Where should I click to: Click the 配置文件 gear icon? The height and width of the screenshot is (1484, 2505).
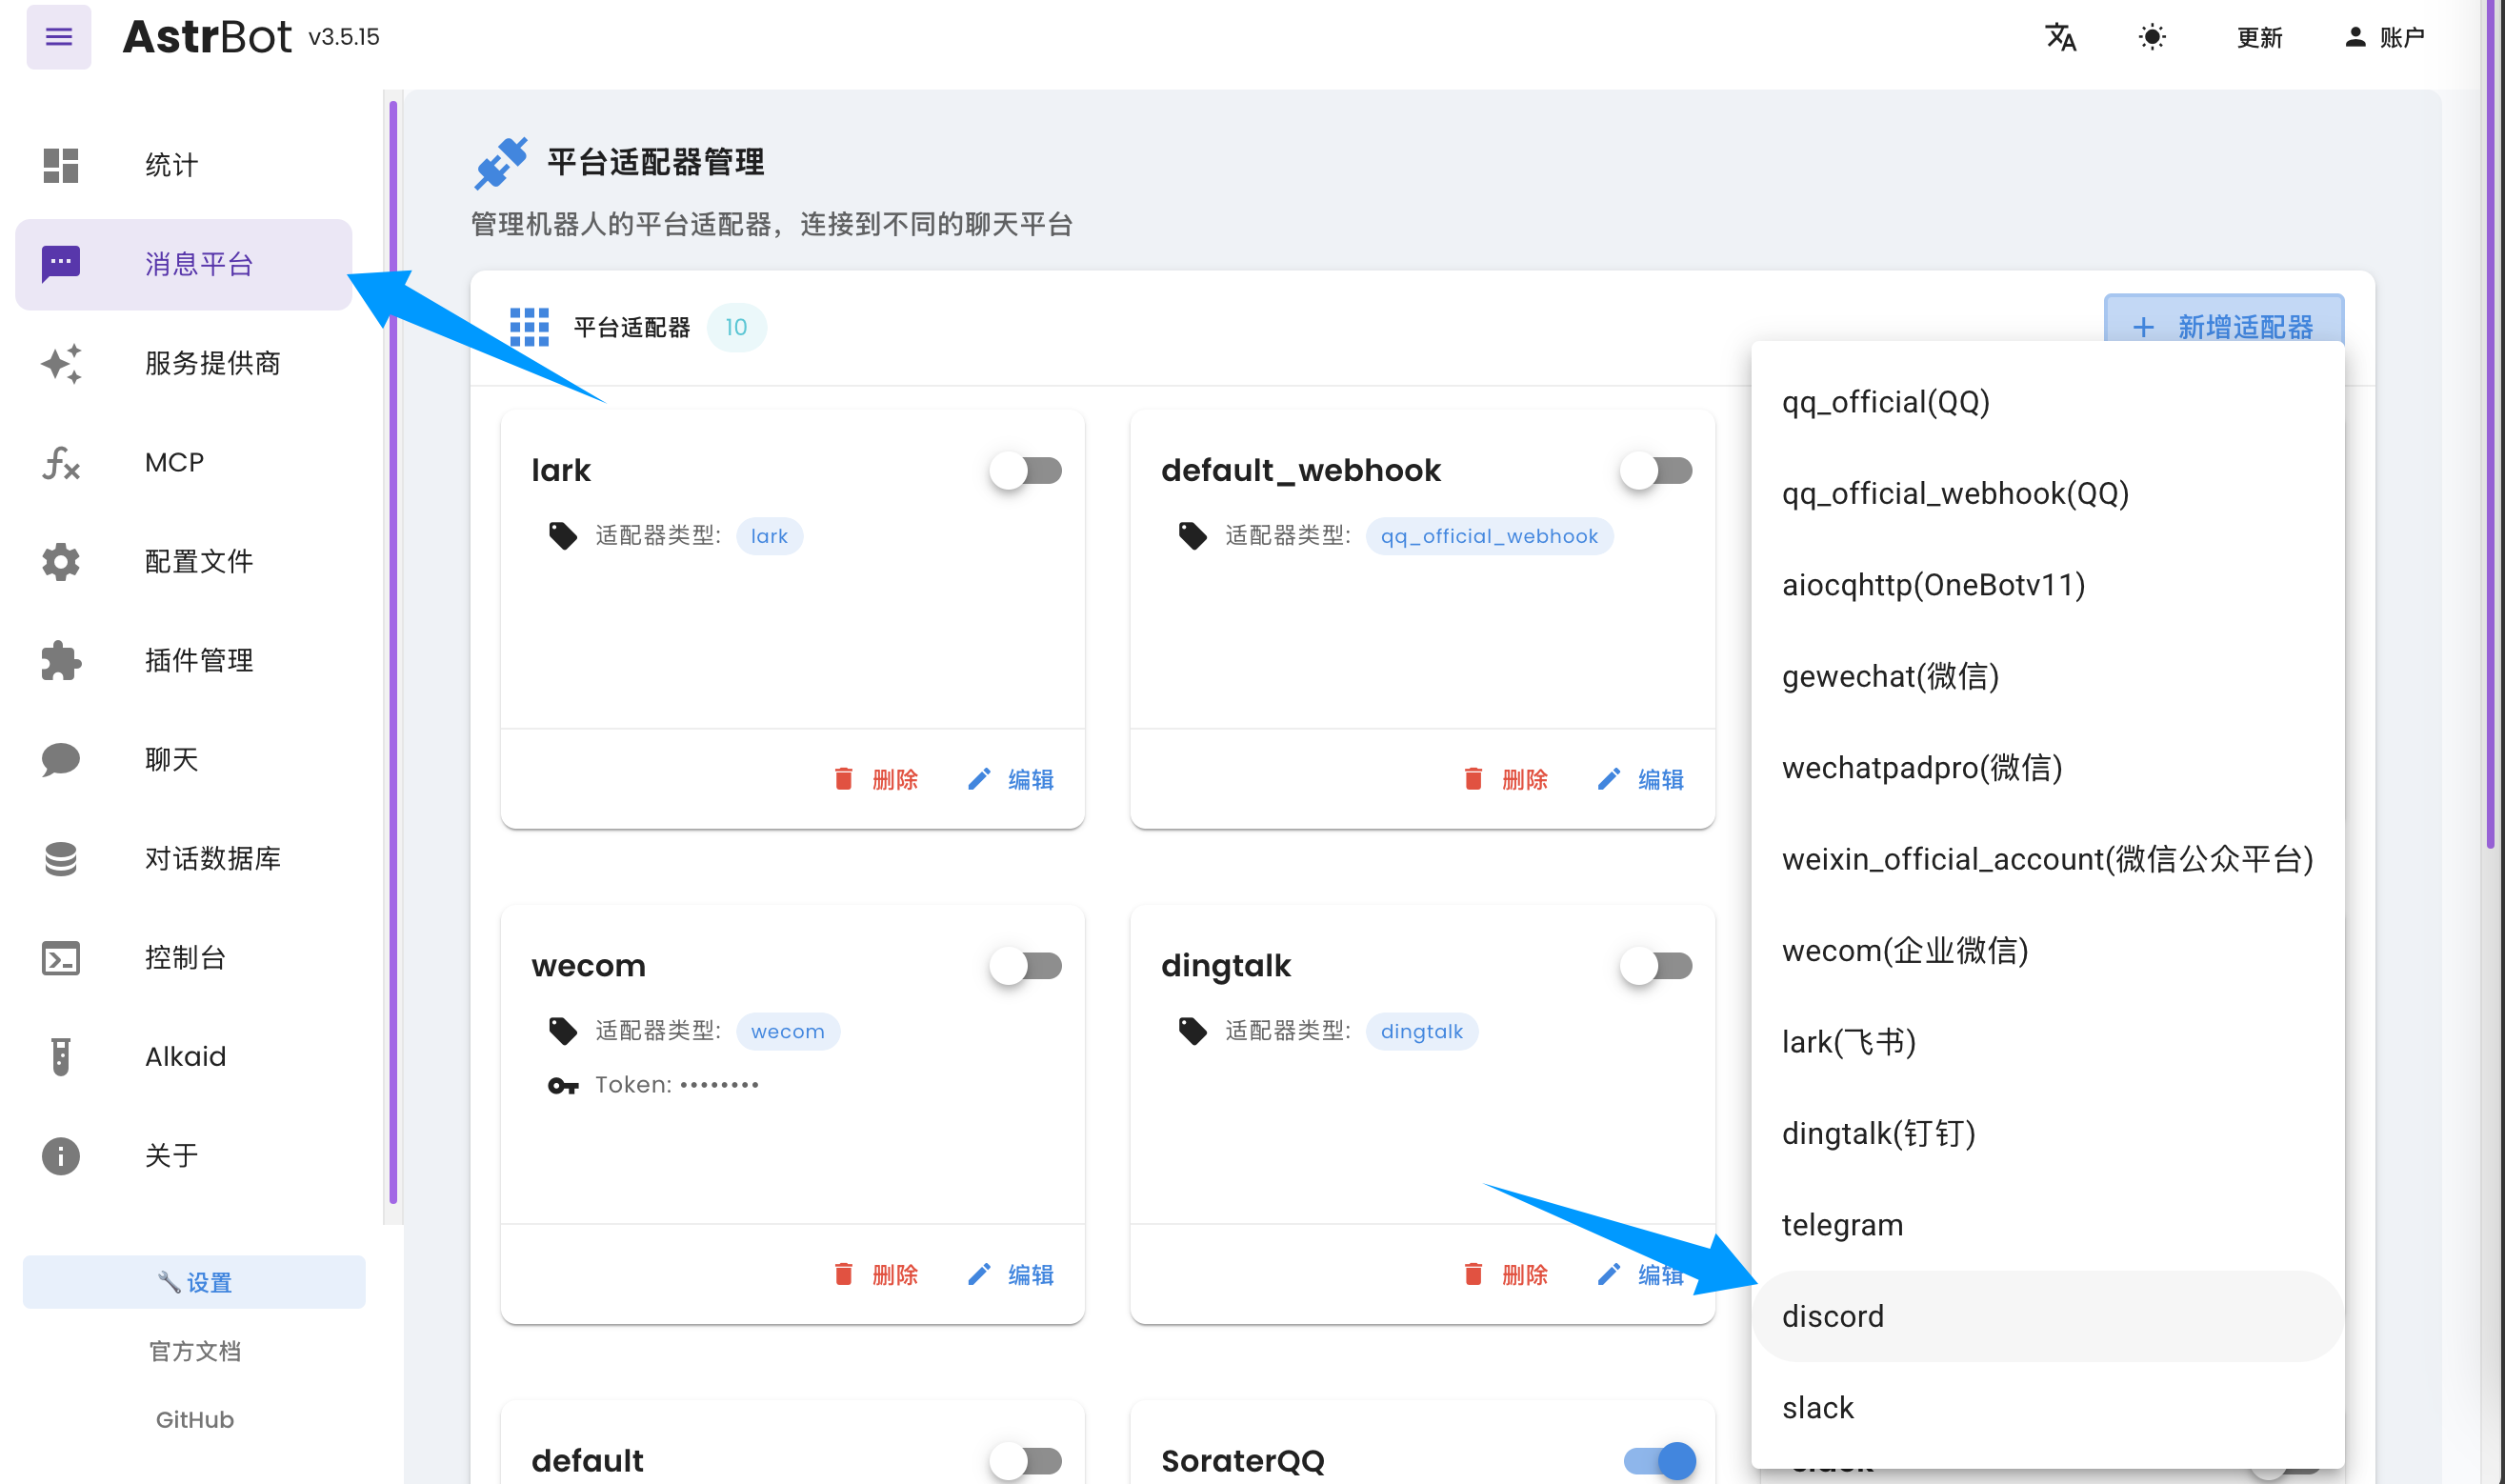point(60,561)
